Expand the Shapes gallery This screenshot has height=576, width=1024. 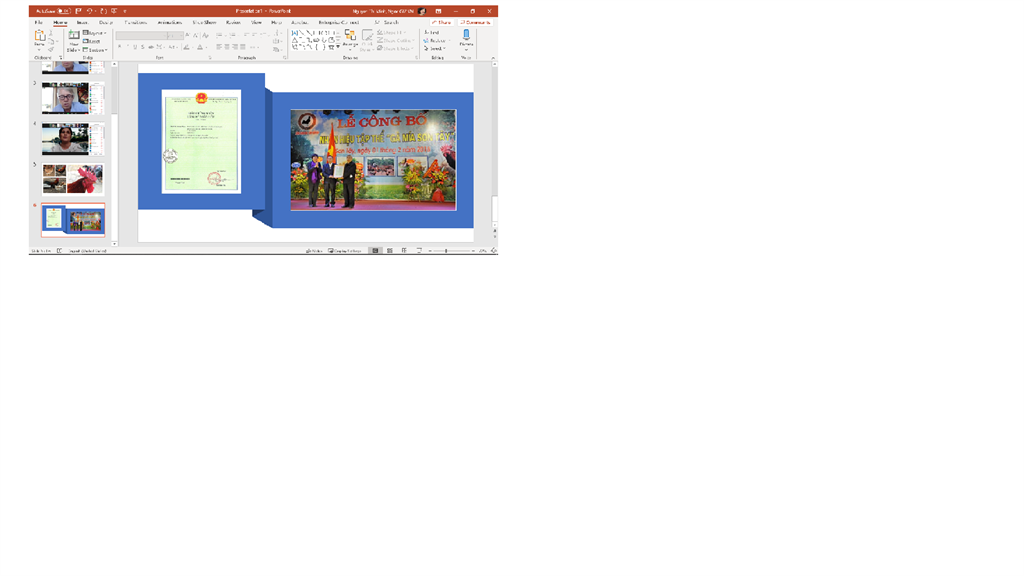click(x=338, y=47)
